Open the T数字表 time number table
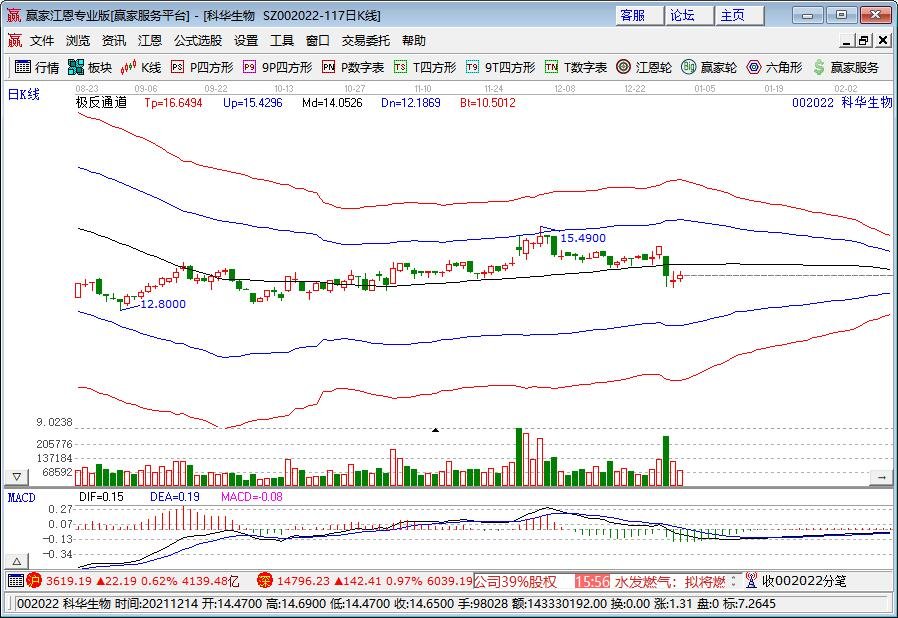898x618 pixels. click(x=576, y=68)
